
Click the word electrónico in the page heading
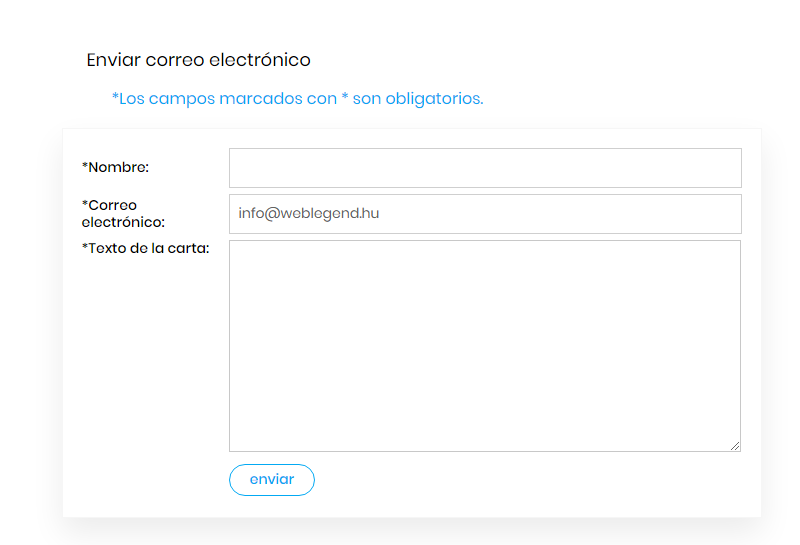259,60
